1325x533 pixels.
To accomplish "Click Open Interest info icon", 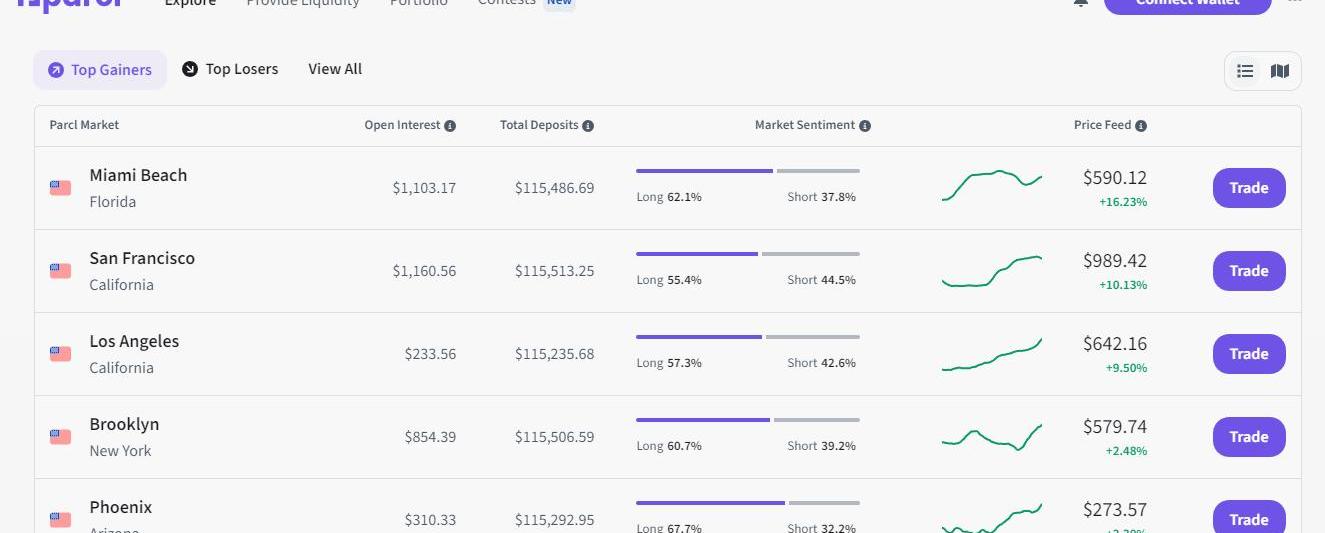I will tap(450, 126).
